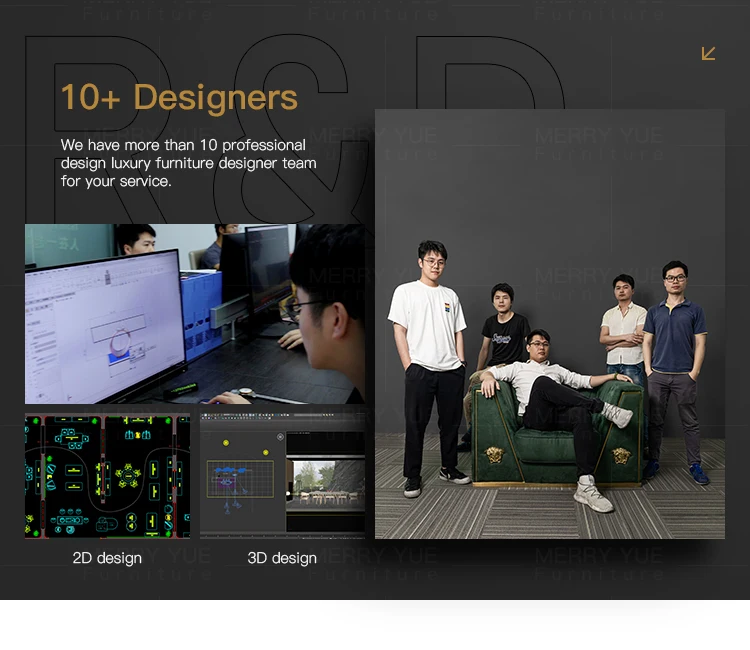Click the "10+ Designers" heading
This screenshot has height=650, width=750.
[179, 98]
